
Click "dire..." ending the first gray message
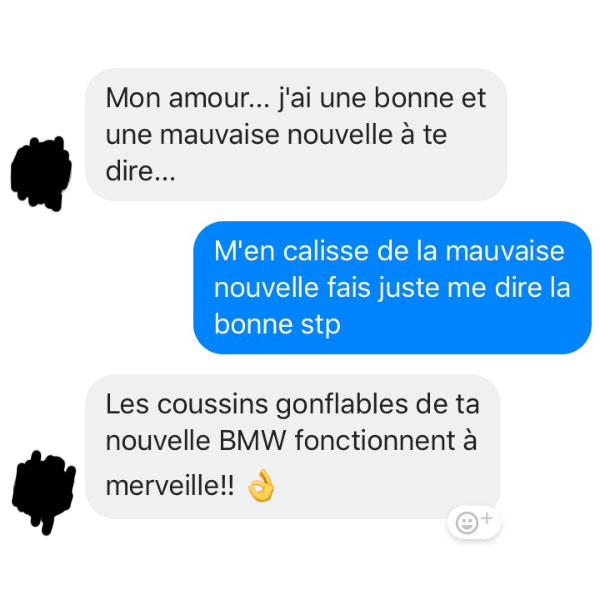(x=140, y=171)
